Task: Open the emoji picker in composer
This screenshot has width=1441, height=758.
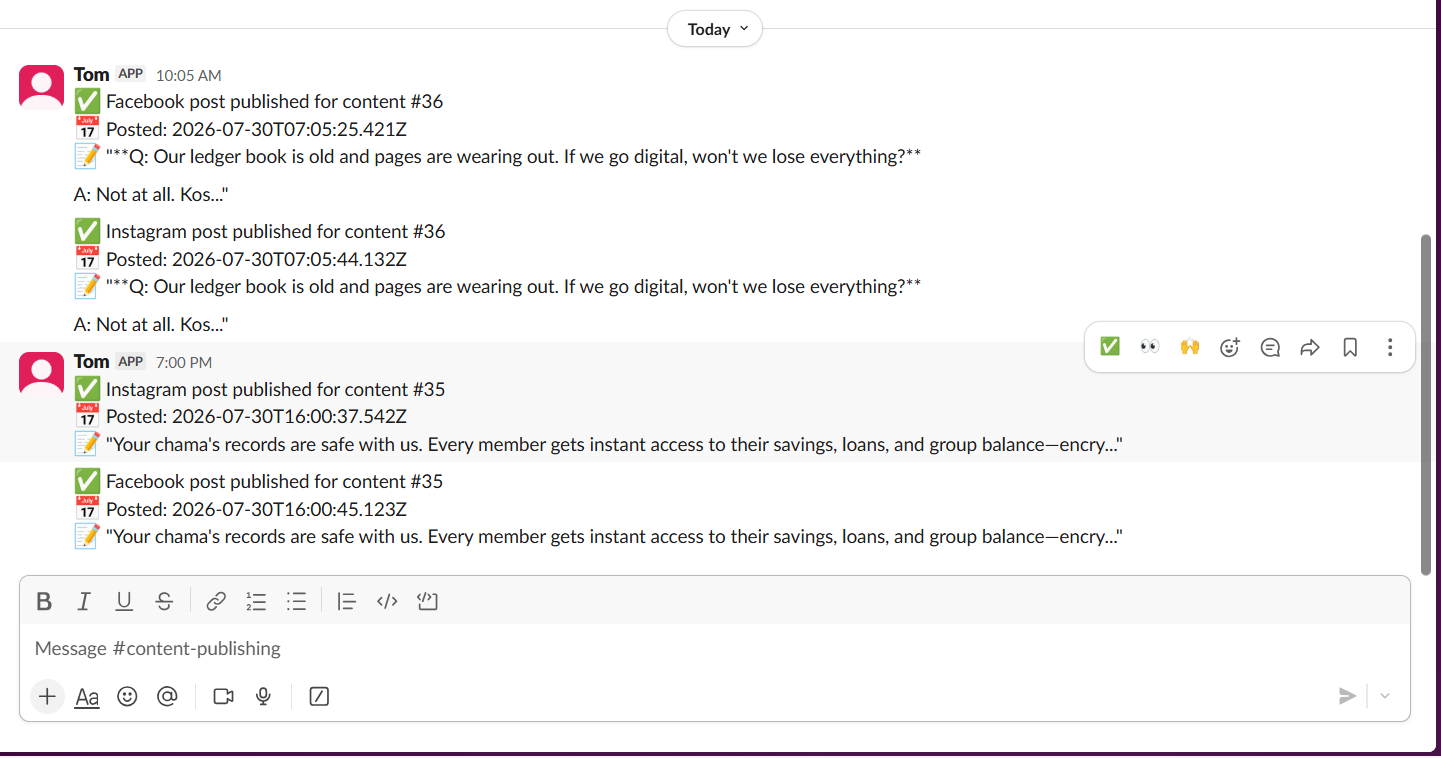Action: coord(127,696)
